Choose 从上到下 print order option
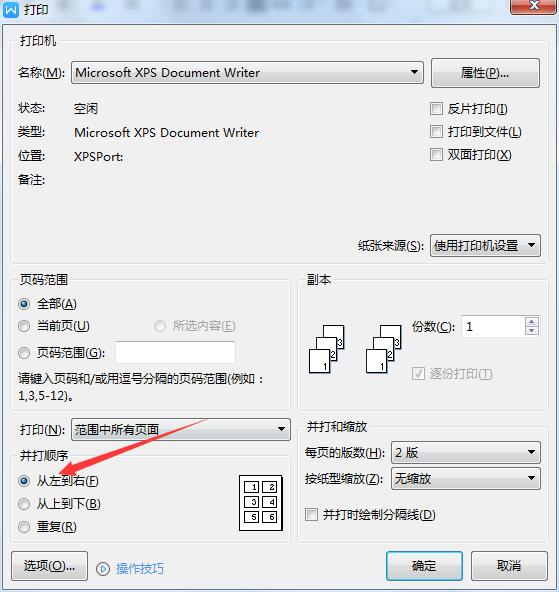This screenshot has height=592, width=559. point(24,504)
